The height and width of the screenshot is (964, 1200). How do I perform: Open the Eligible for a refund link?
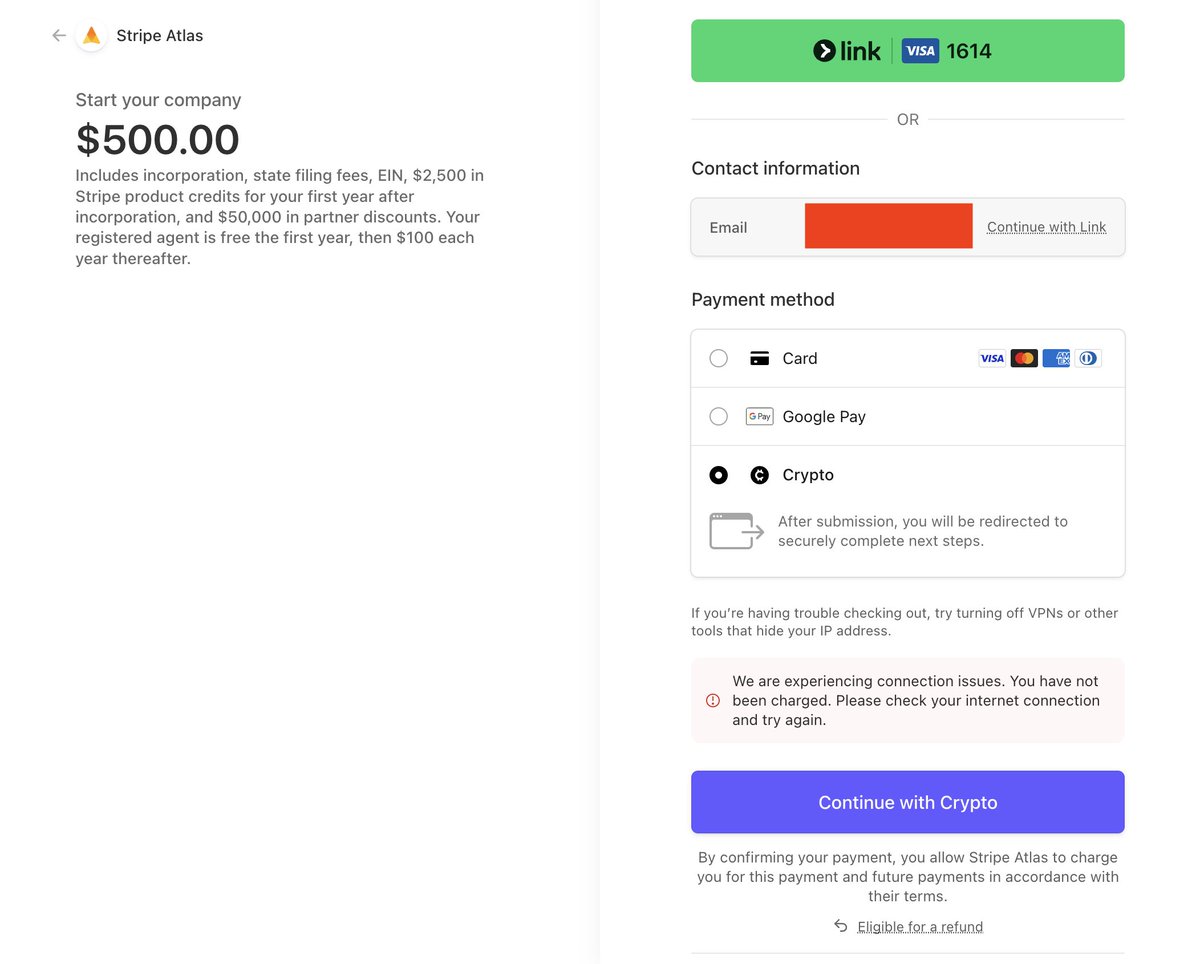[920, 927]
